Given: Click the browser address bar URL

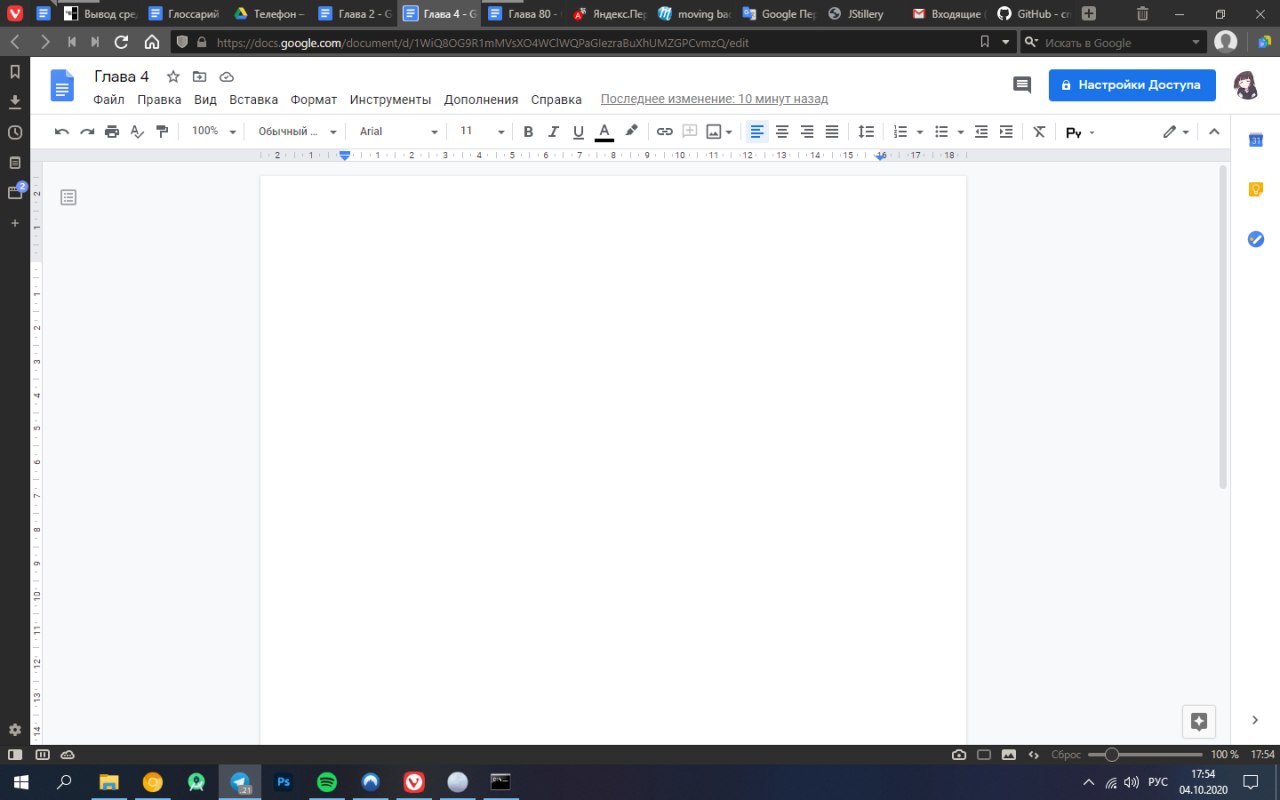Looking at the screenshot, I should 482,43.
